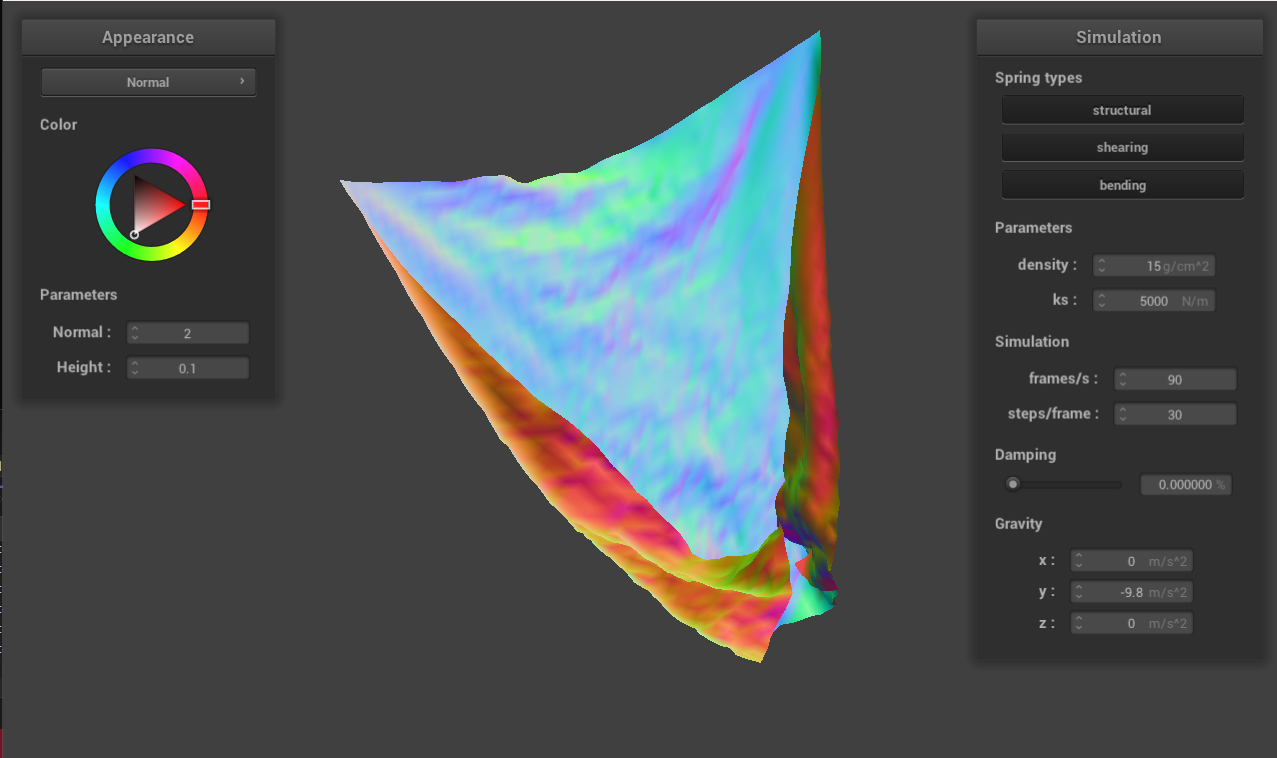Image resolution: width=1277 pixels, height=758 pixels.
Task: Click the Damping slider handle
Action: coord(1013,485)
